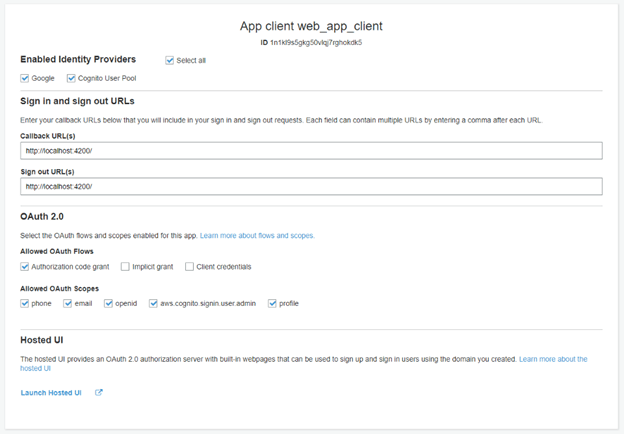Toggle the openid scope checkbox
Image resolution: width=624 pixels, height=434 pixels.
[x=109, y=303]
